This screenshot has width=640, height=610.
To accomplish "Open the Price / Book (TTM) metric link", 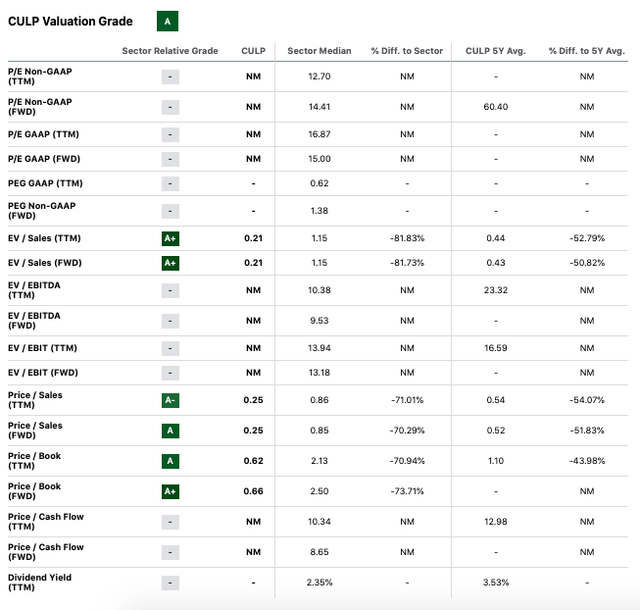I will (34, 461).
